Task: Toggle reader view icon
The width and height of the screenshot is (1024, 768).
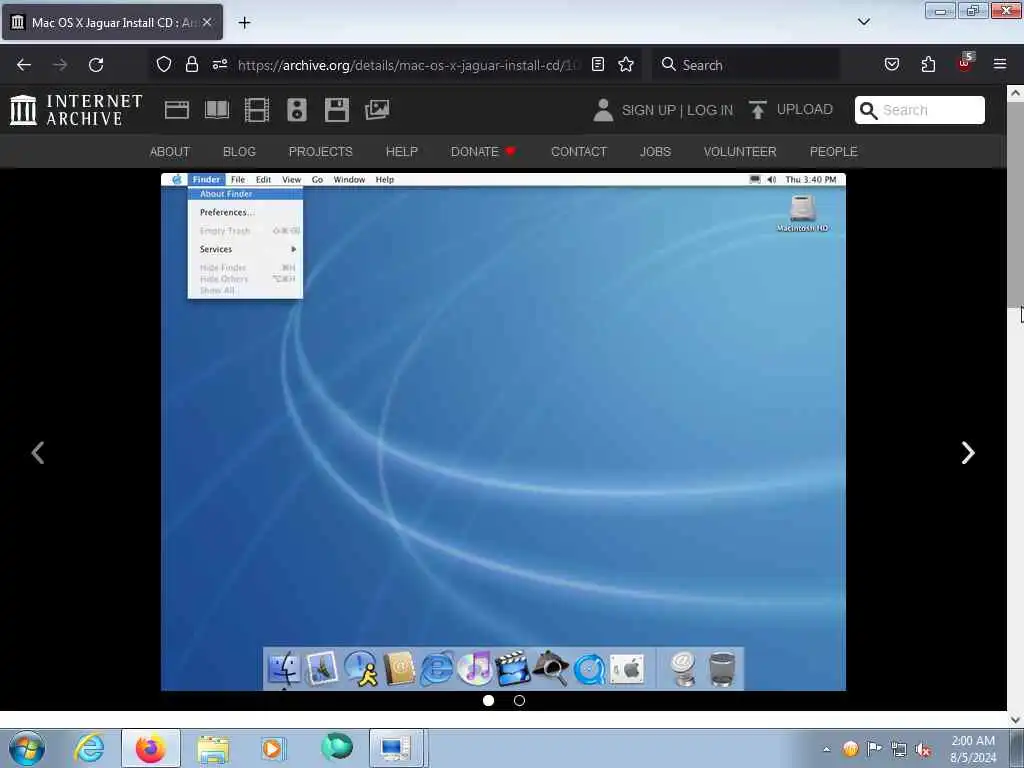Action: [x=598, y=64]
